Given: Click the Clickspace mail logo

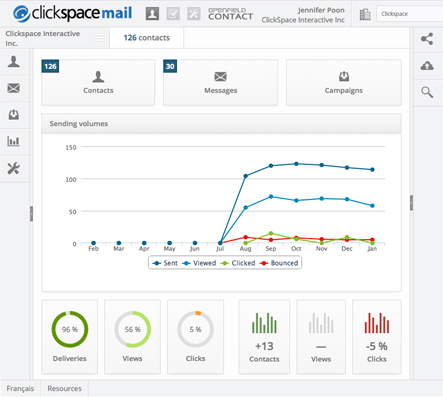Looking at the screenshot, I should (x=72, y=13).
